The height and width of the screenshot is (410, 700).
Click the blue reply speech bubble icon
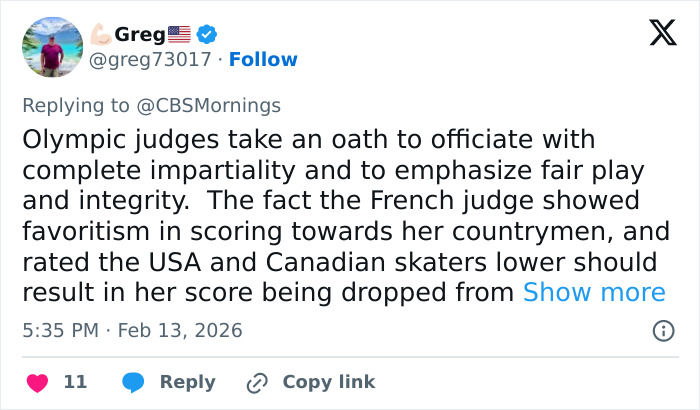tap(133, 382)
